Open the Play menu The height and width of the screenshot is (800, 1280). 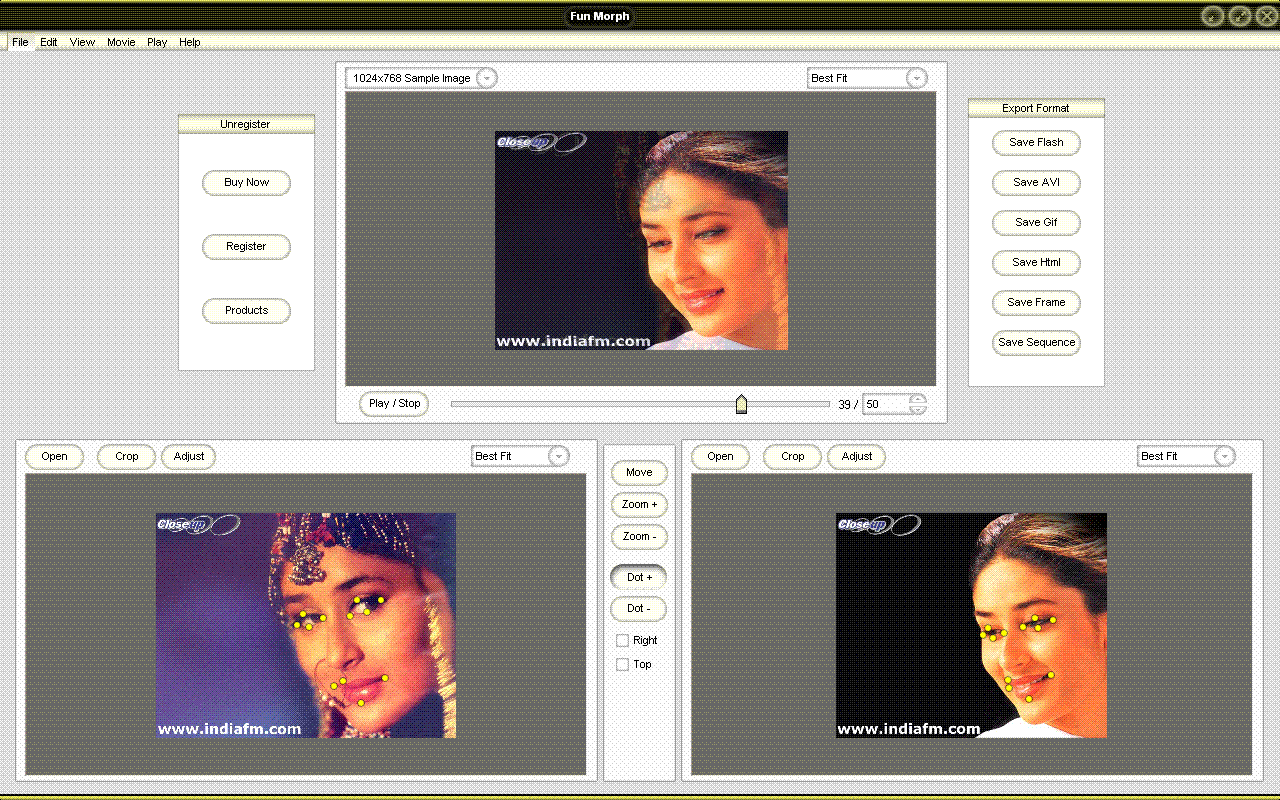click(157, 42)
